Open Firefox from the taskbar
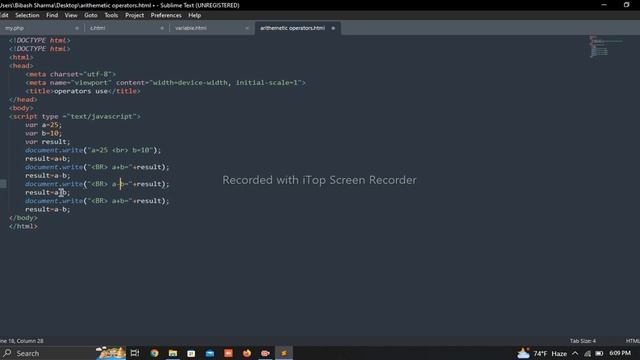Image resolution: width=640 pixels, height=360 pixels. point(247,353)
